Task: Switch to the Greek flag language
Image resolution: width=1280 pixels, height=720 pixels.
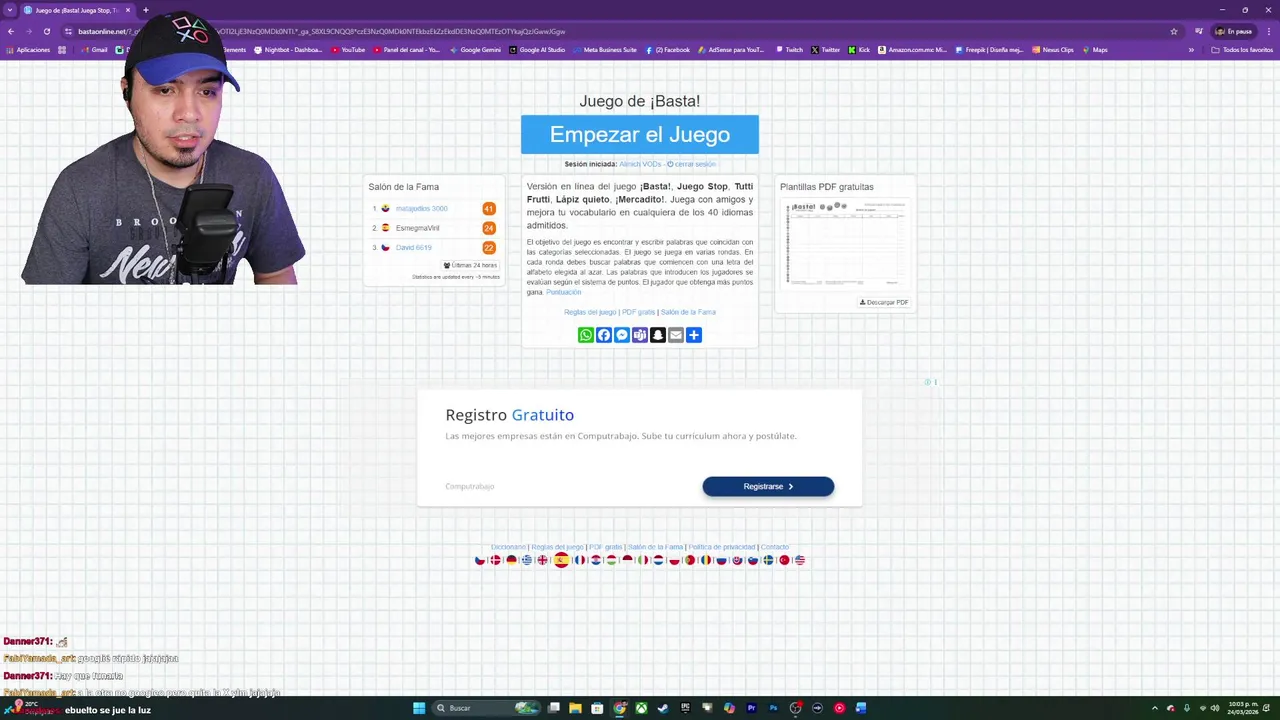Action: click(x=527, y=560)
